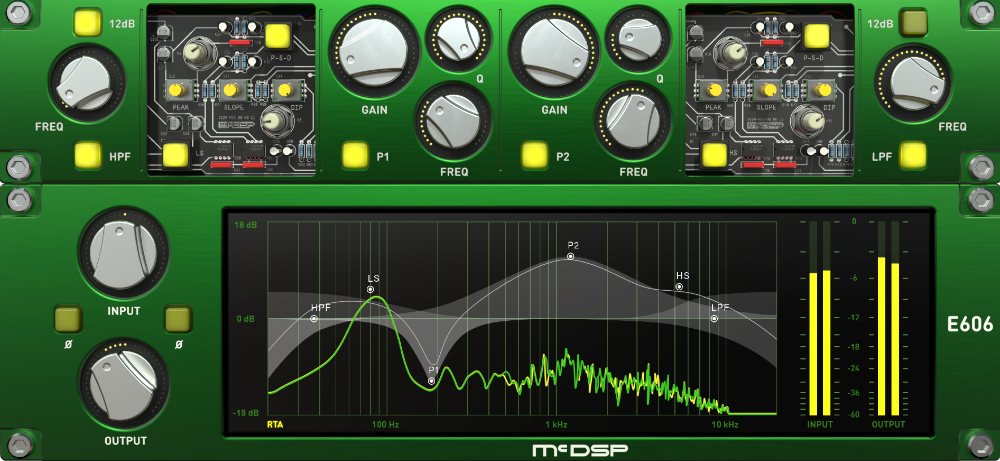
Task: Toggle the LS low-shelf band button
Action: coord(175,155)
